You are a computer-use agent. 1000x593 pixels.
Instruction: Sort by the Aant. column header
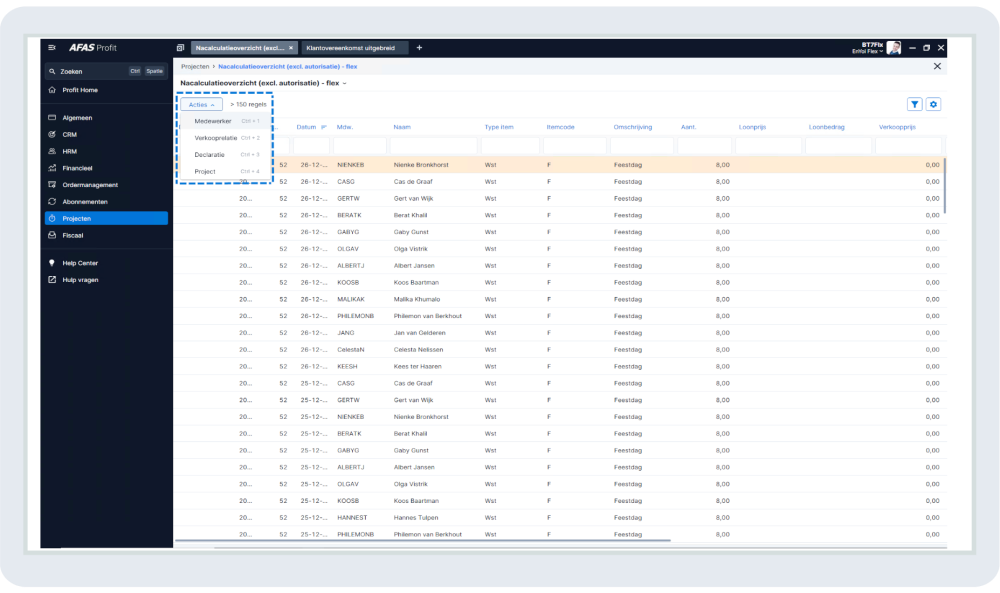click(688, 128)
